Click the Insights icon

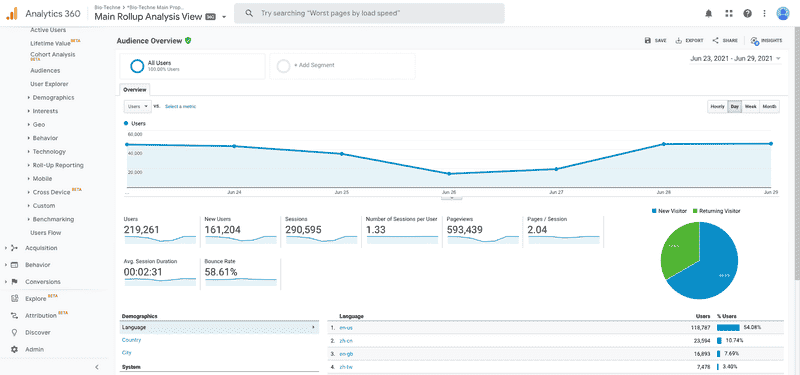[x=755, y=41]
